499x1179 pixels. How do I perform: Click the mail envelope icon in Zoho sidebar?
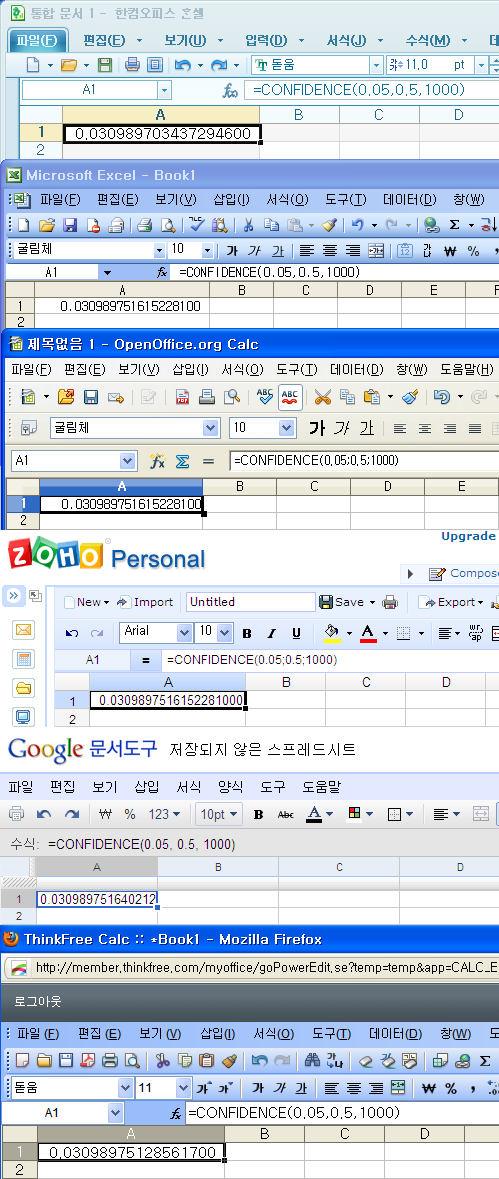23,629
